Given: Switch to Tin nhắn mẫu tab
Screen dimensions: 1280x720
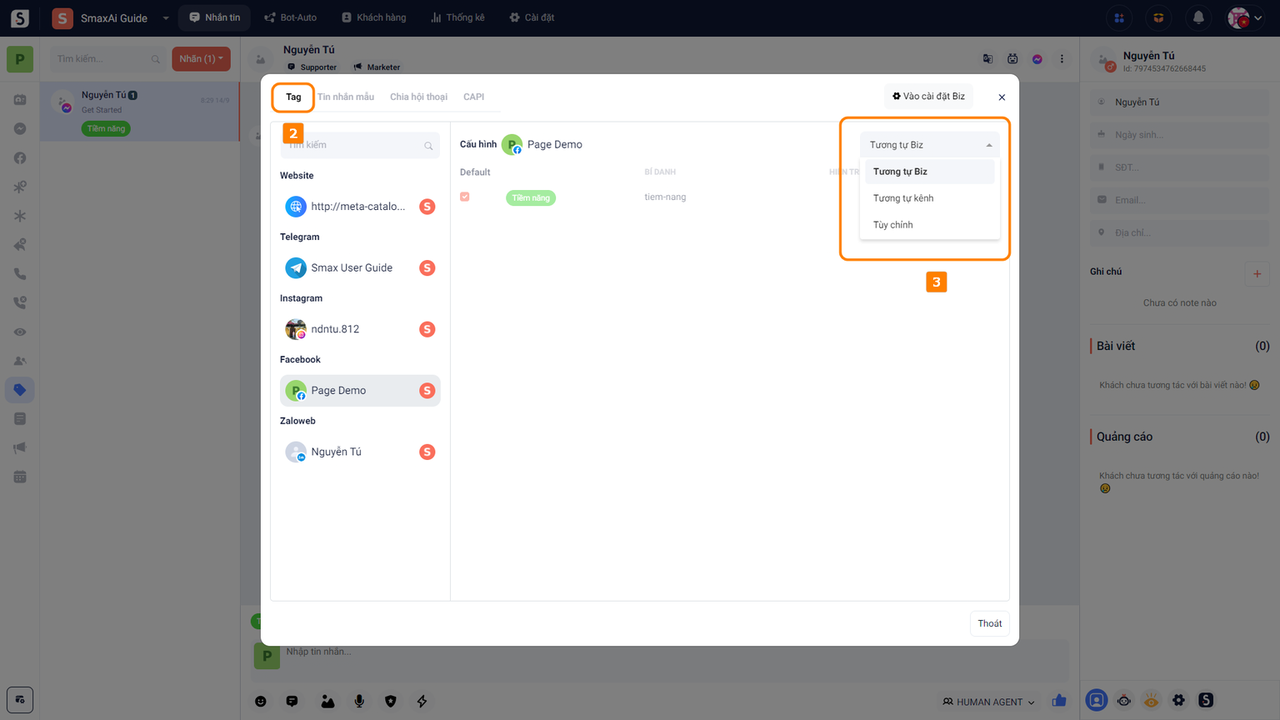Looking at the screenshot, I should 346,97.
